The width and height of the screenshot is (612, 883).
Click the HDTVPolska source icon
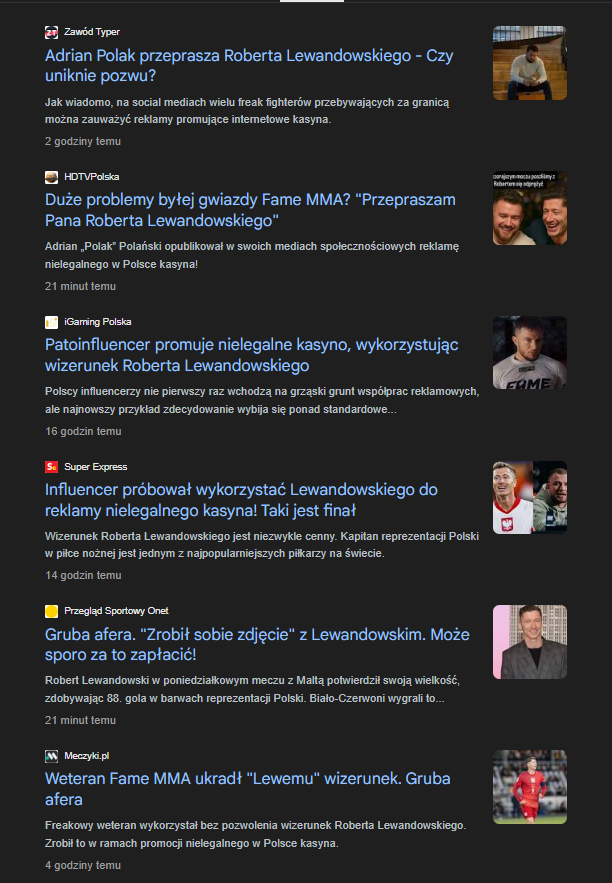(x=51, y=177)
